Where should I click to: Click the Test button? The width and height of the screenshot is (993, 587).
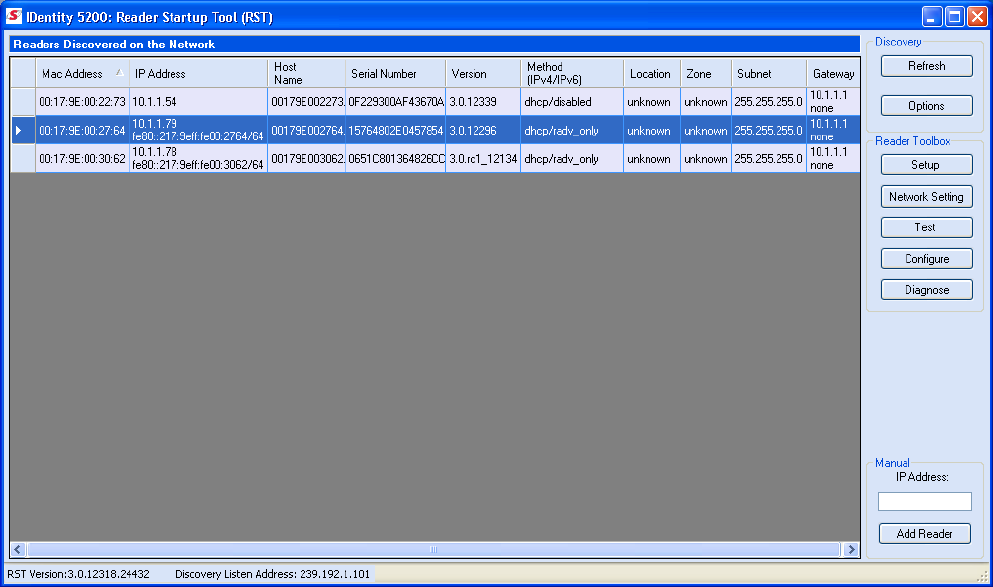click(927, 227)
